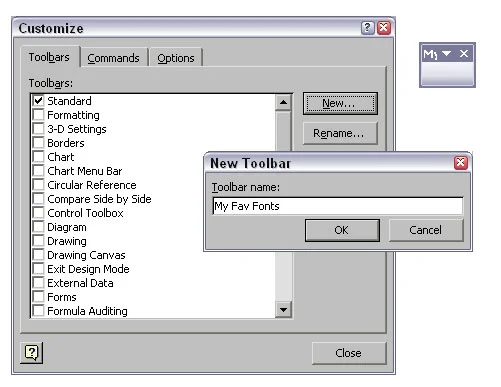Tick the Diagram toolbar checkbox
This screenshot has width=501, height=387.
click(x=39, y=227)
